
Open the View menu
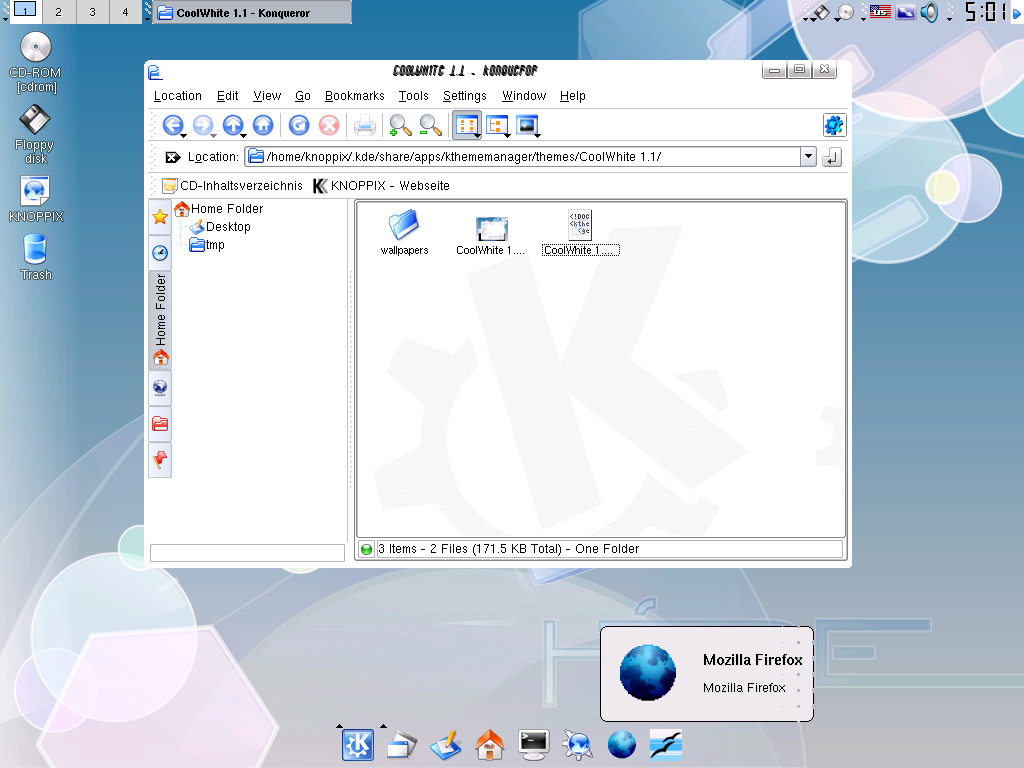tap(267, 96)
